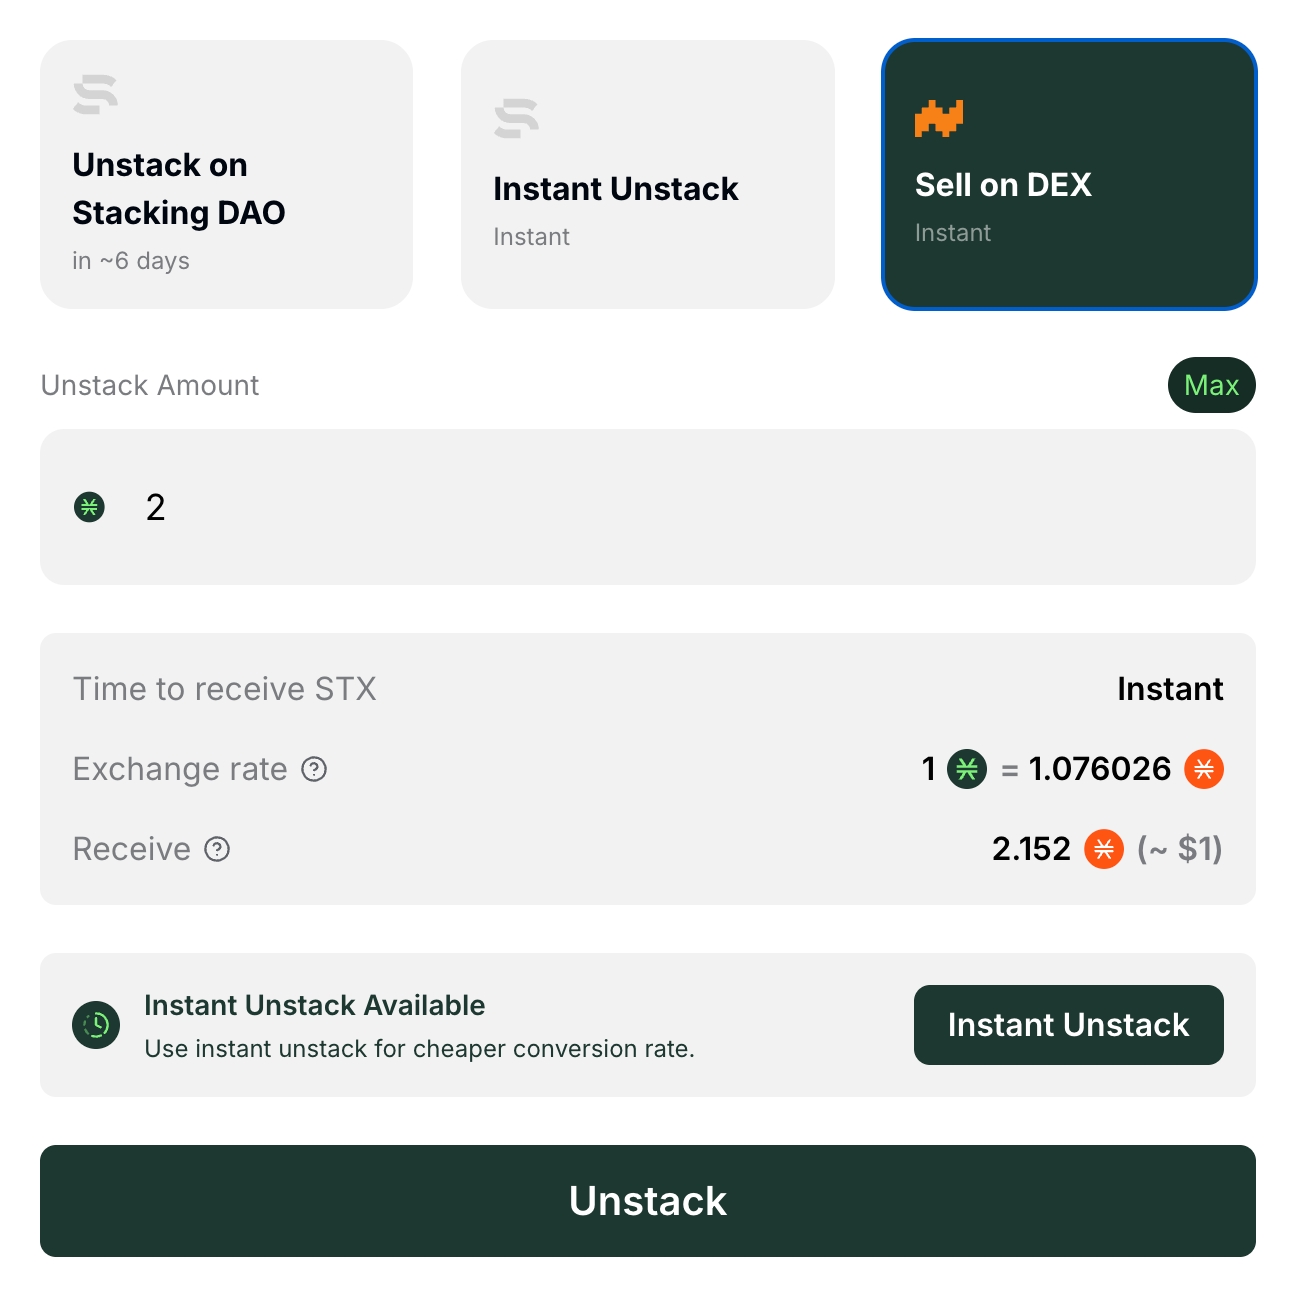Click the 1.076026 exchange rate value
Image resolution: width=1302 pixels, height=1308 pixels.
pyautogui.click(x=1099, y=769)
